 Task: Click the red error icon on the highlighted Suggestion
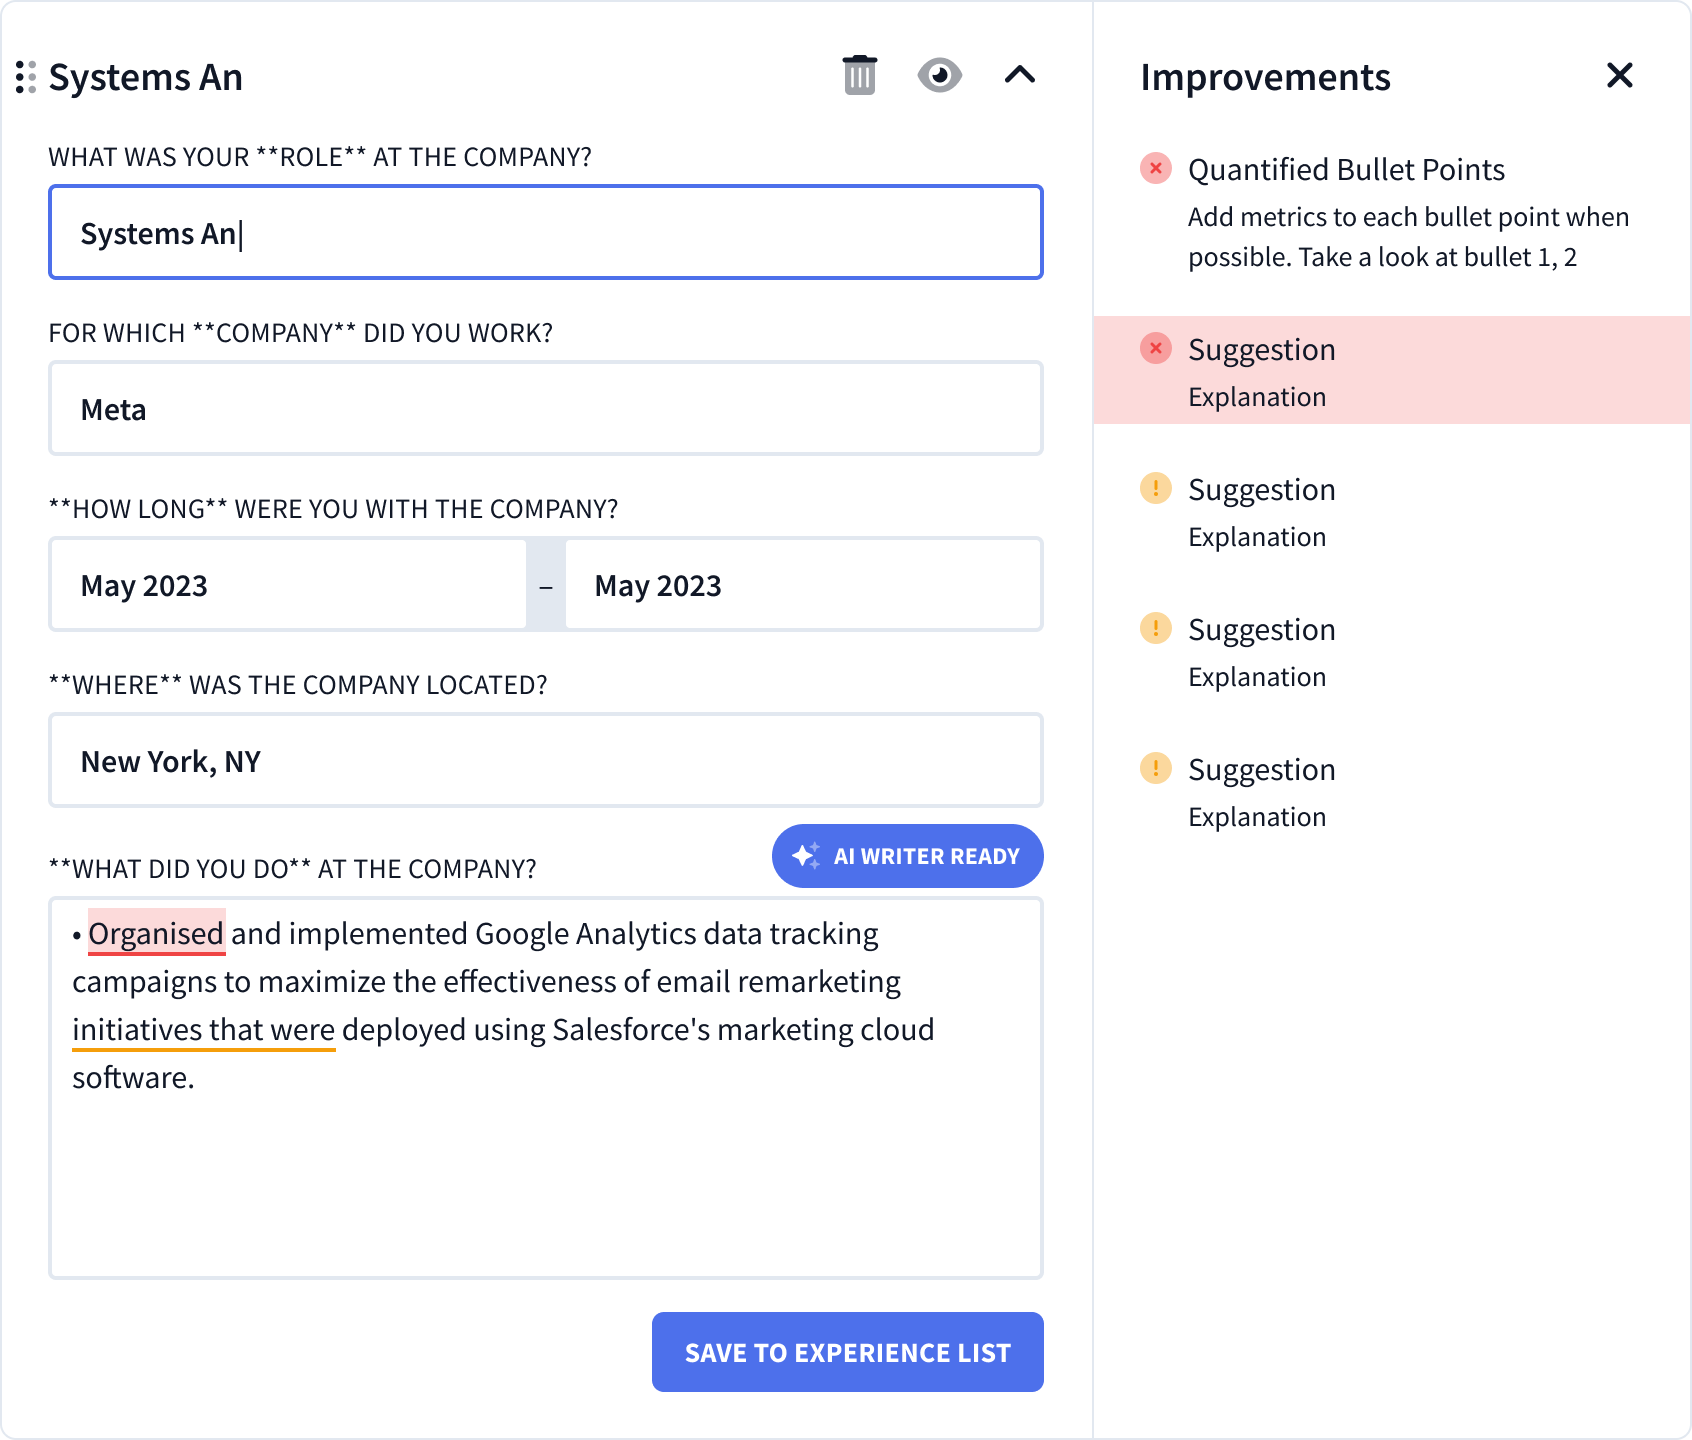coord(1155,349)
